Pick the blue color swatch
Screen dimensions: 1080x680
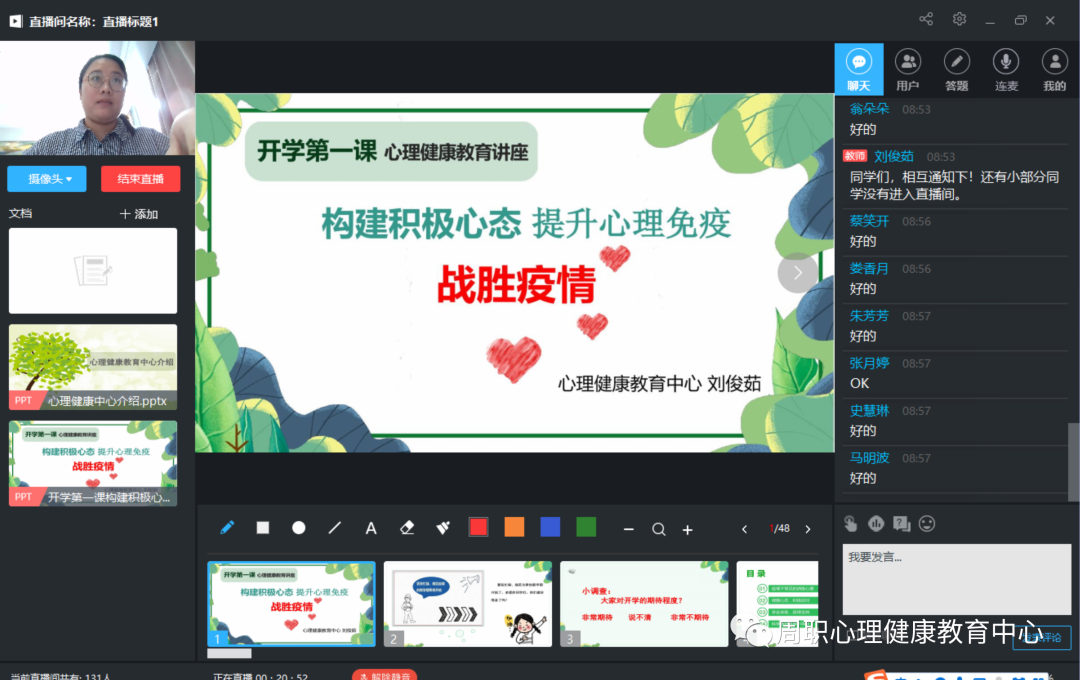click(x=550, y=527)
